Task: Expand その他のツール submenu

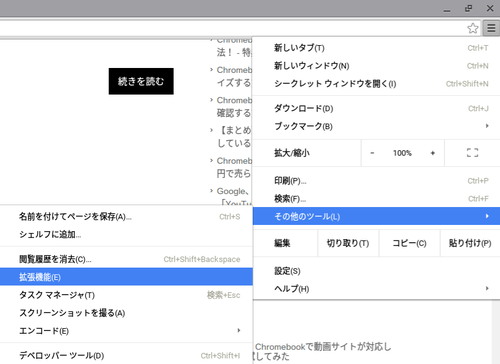Action: [376, 216]
